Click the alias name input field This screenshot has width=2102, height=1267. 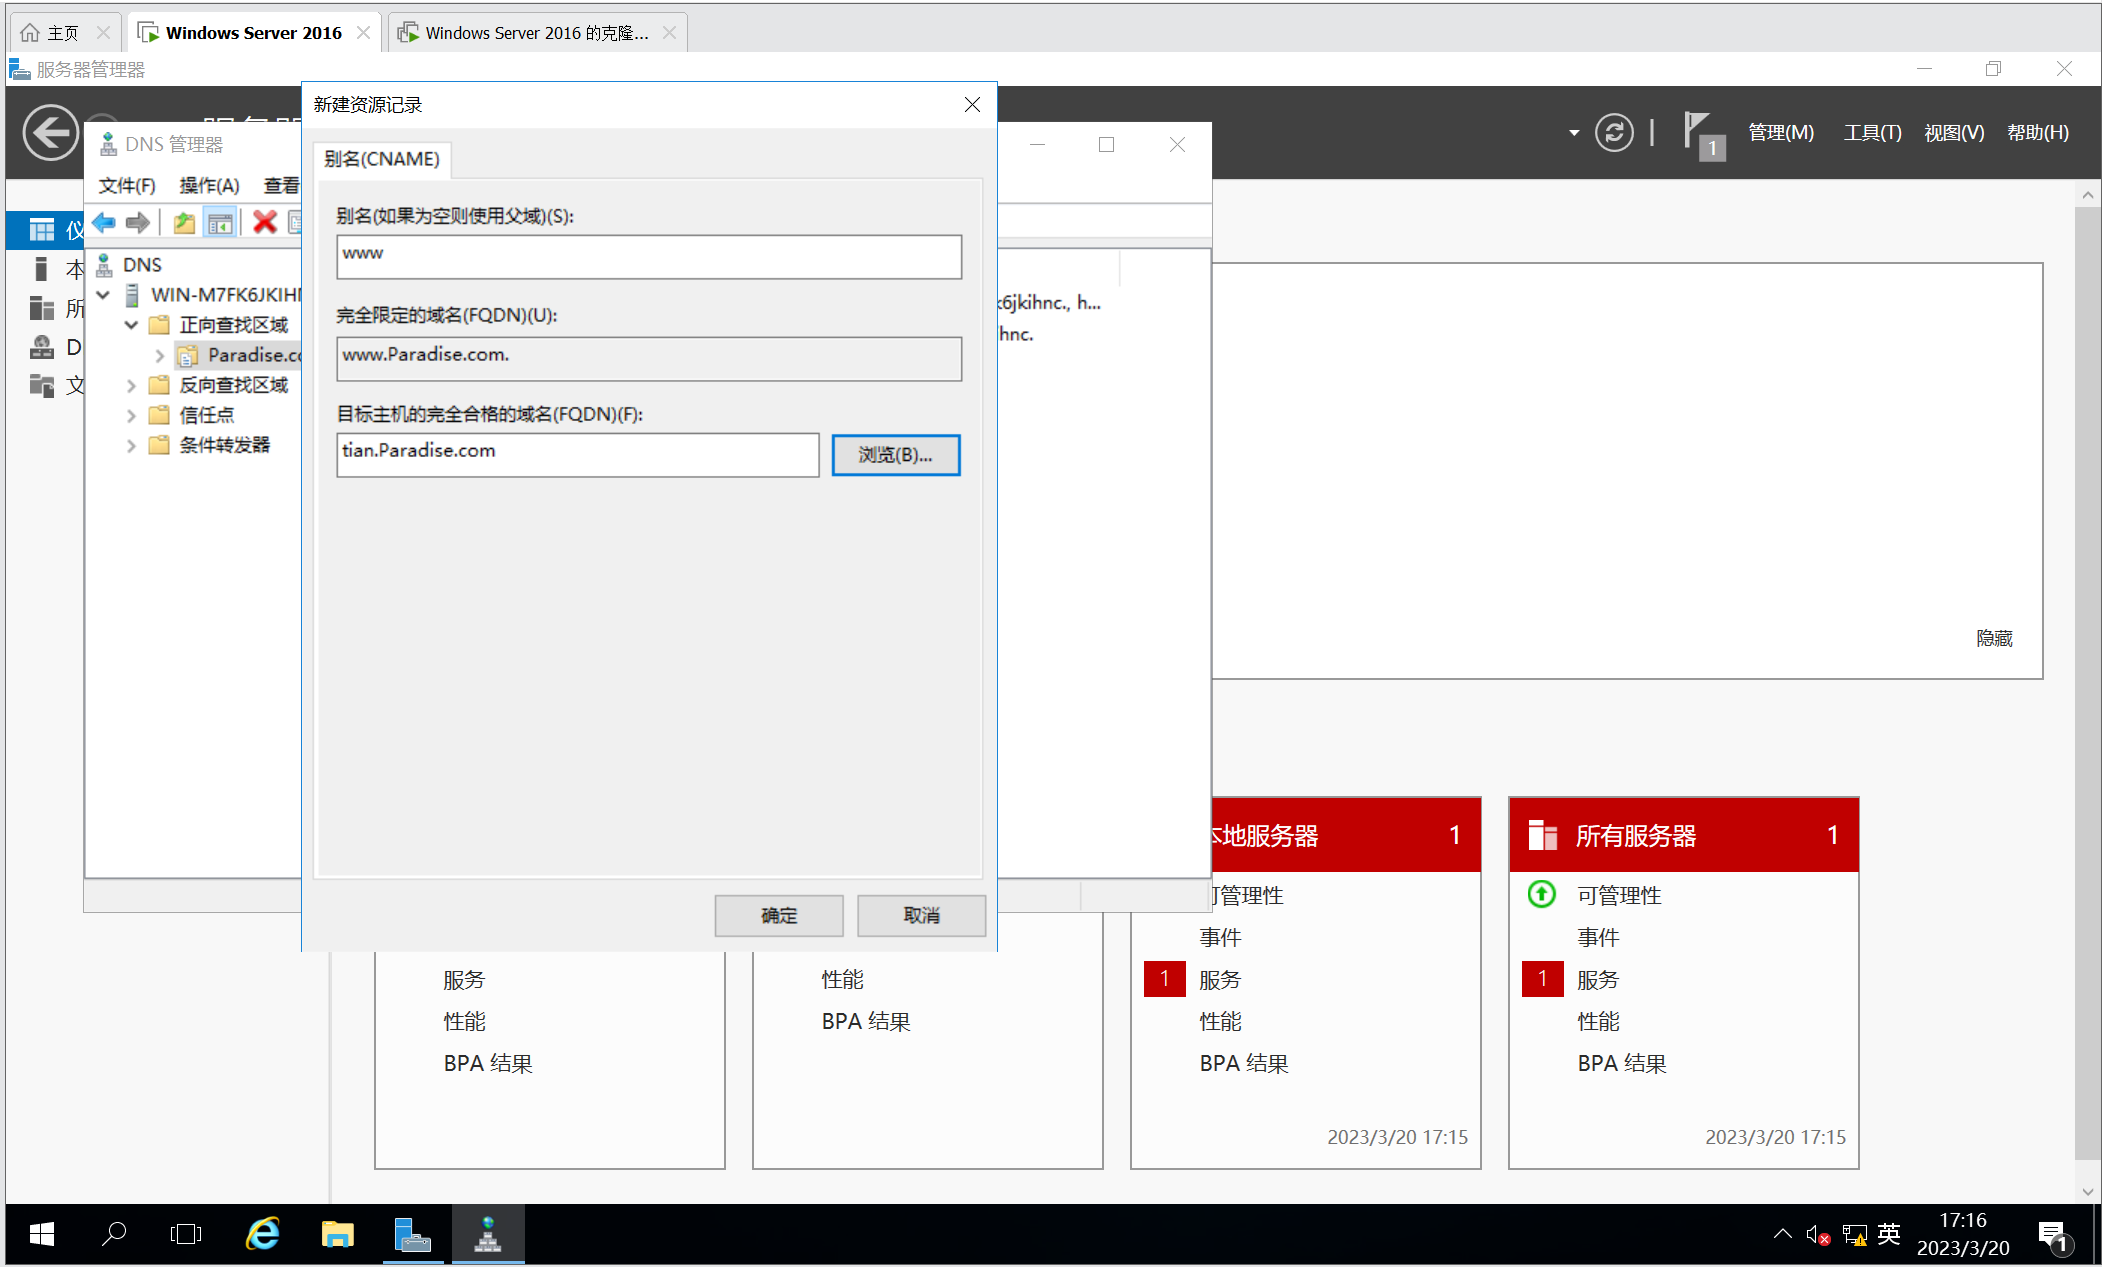pos(649,257)
